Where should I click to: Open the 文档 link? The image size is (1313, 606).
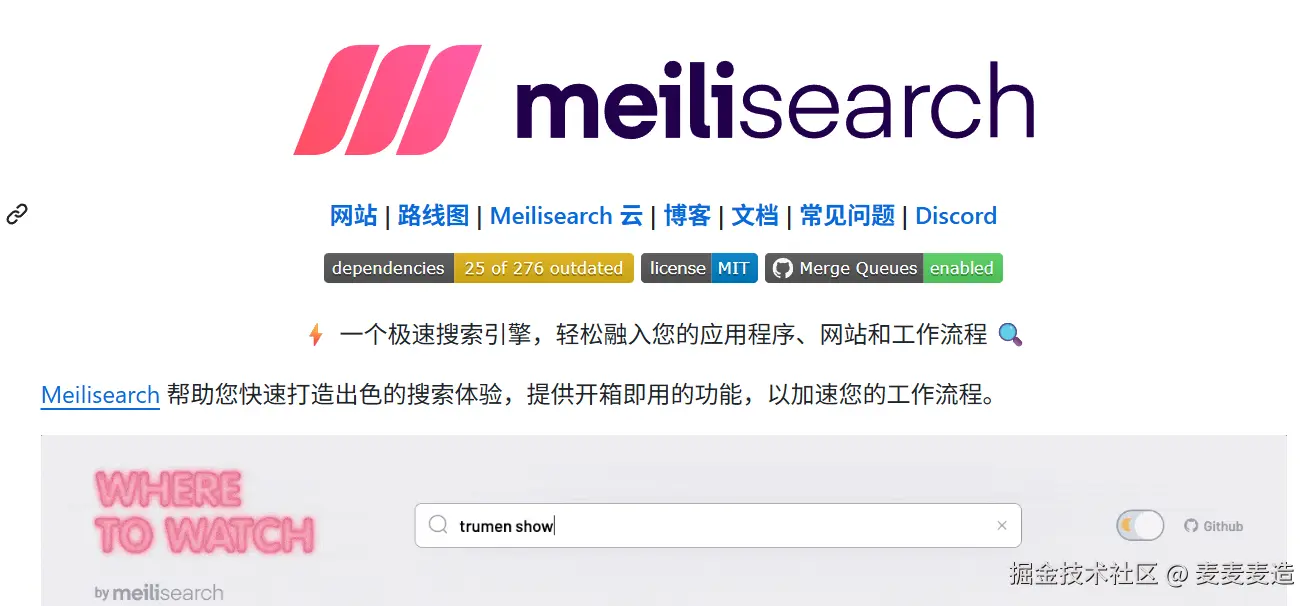click(755, 216)
